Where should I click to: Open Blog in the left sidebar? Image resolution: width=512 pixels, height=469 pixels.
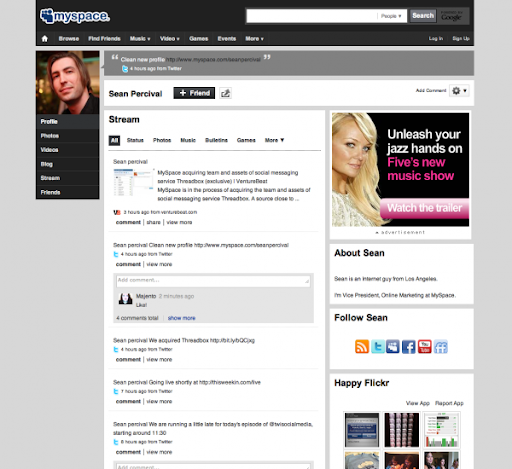pos(68,164)
